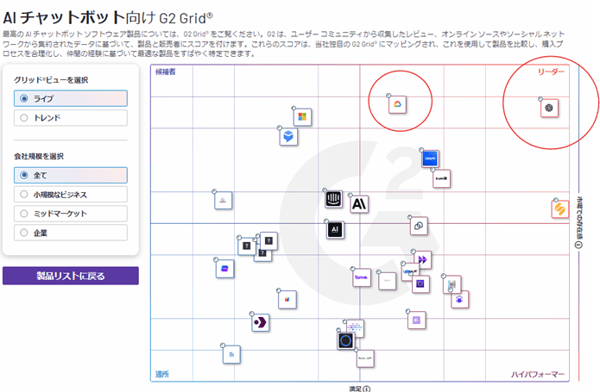Click the blue cube logo tile below Microsoft
Screen dimensions: 600x392
(x=289, y=136)
